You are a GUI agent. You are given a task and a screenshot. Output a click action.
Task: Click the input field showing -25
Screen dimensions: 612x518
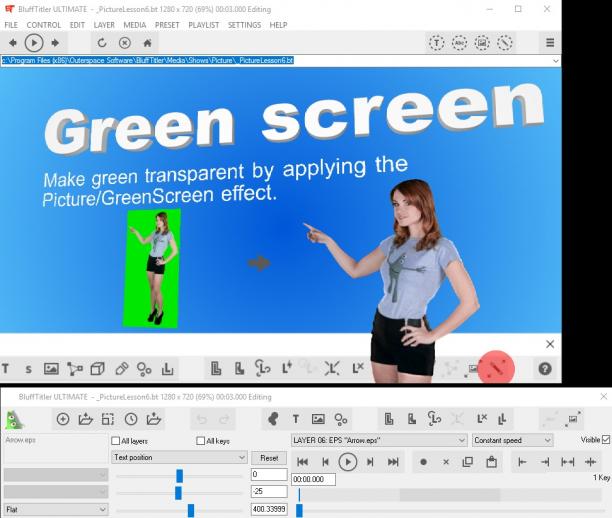click(269, 491)
